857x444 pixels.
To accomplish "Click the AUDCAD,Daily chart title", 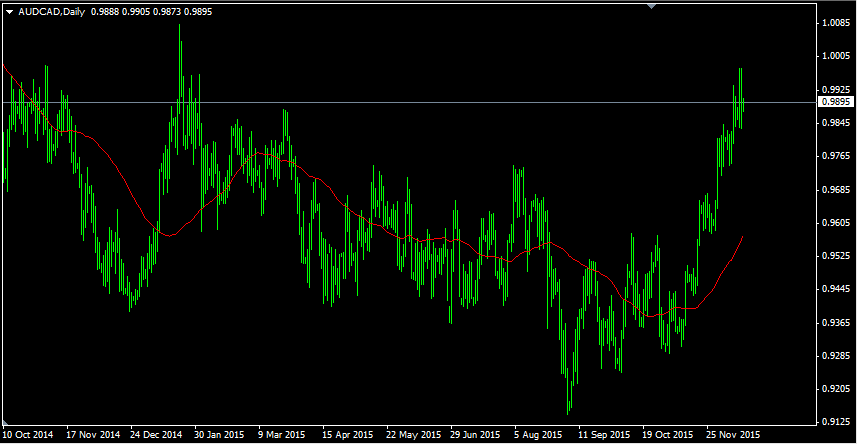I will coord(52,11).
